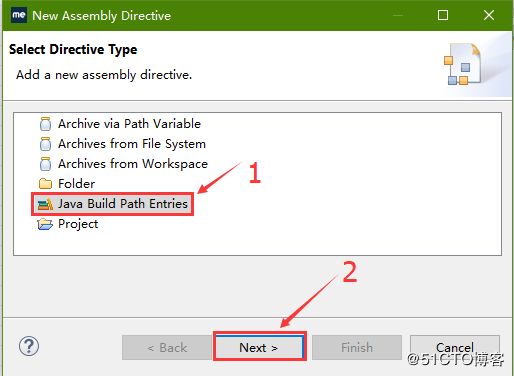Click the MyEclipse 'me' logo in title bar
This screenshot has height=376, width=514.
19,15
